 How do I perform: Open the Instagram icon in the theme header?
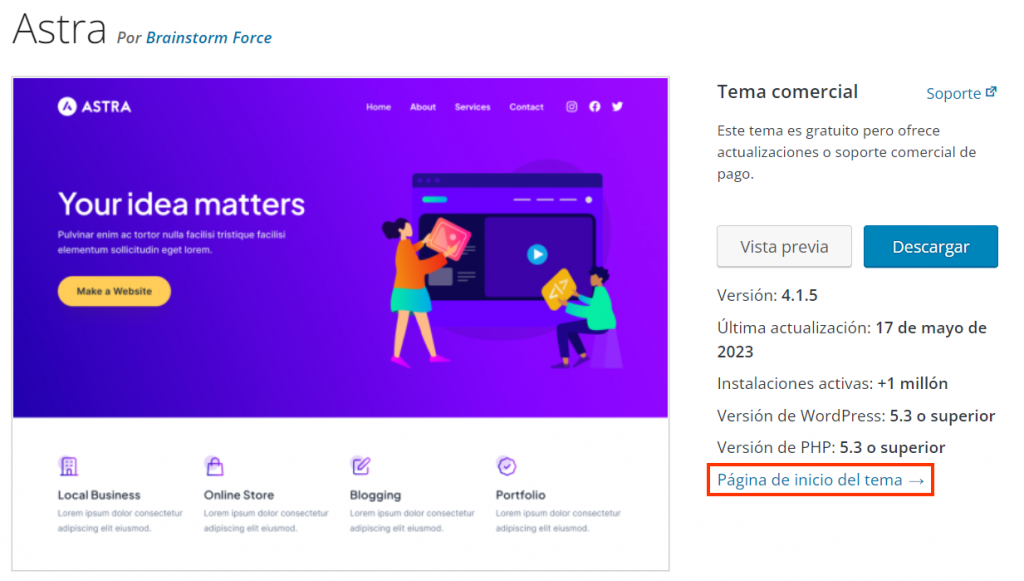point(571,107)
